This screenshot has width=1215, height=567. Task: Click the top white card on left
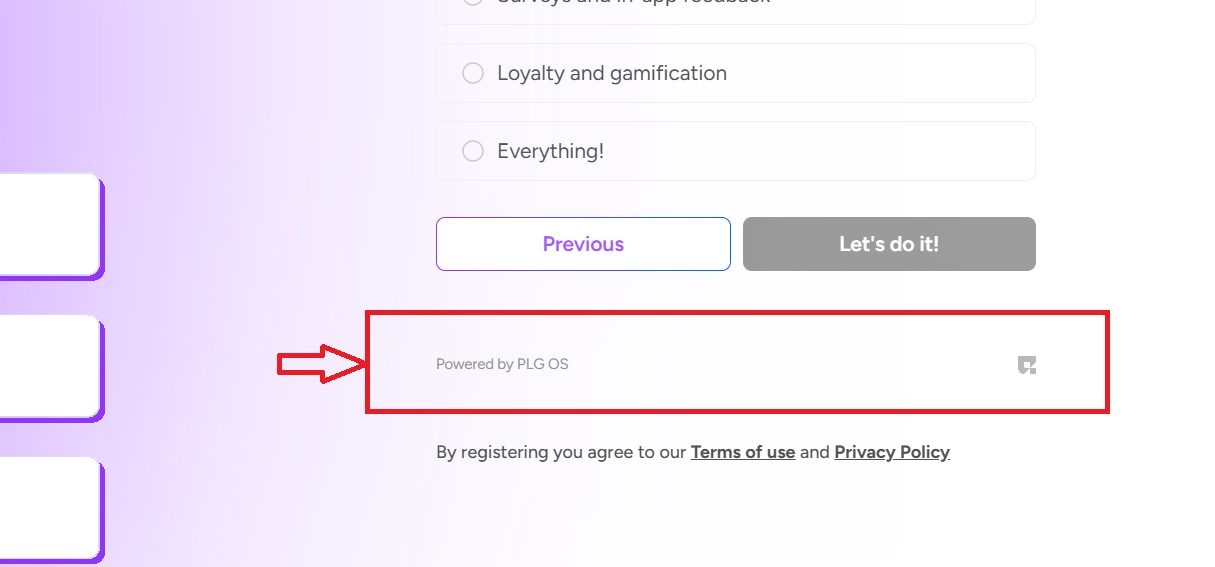tap(50, 225)
